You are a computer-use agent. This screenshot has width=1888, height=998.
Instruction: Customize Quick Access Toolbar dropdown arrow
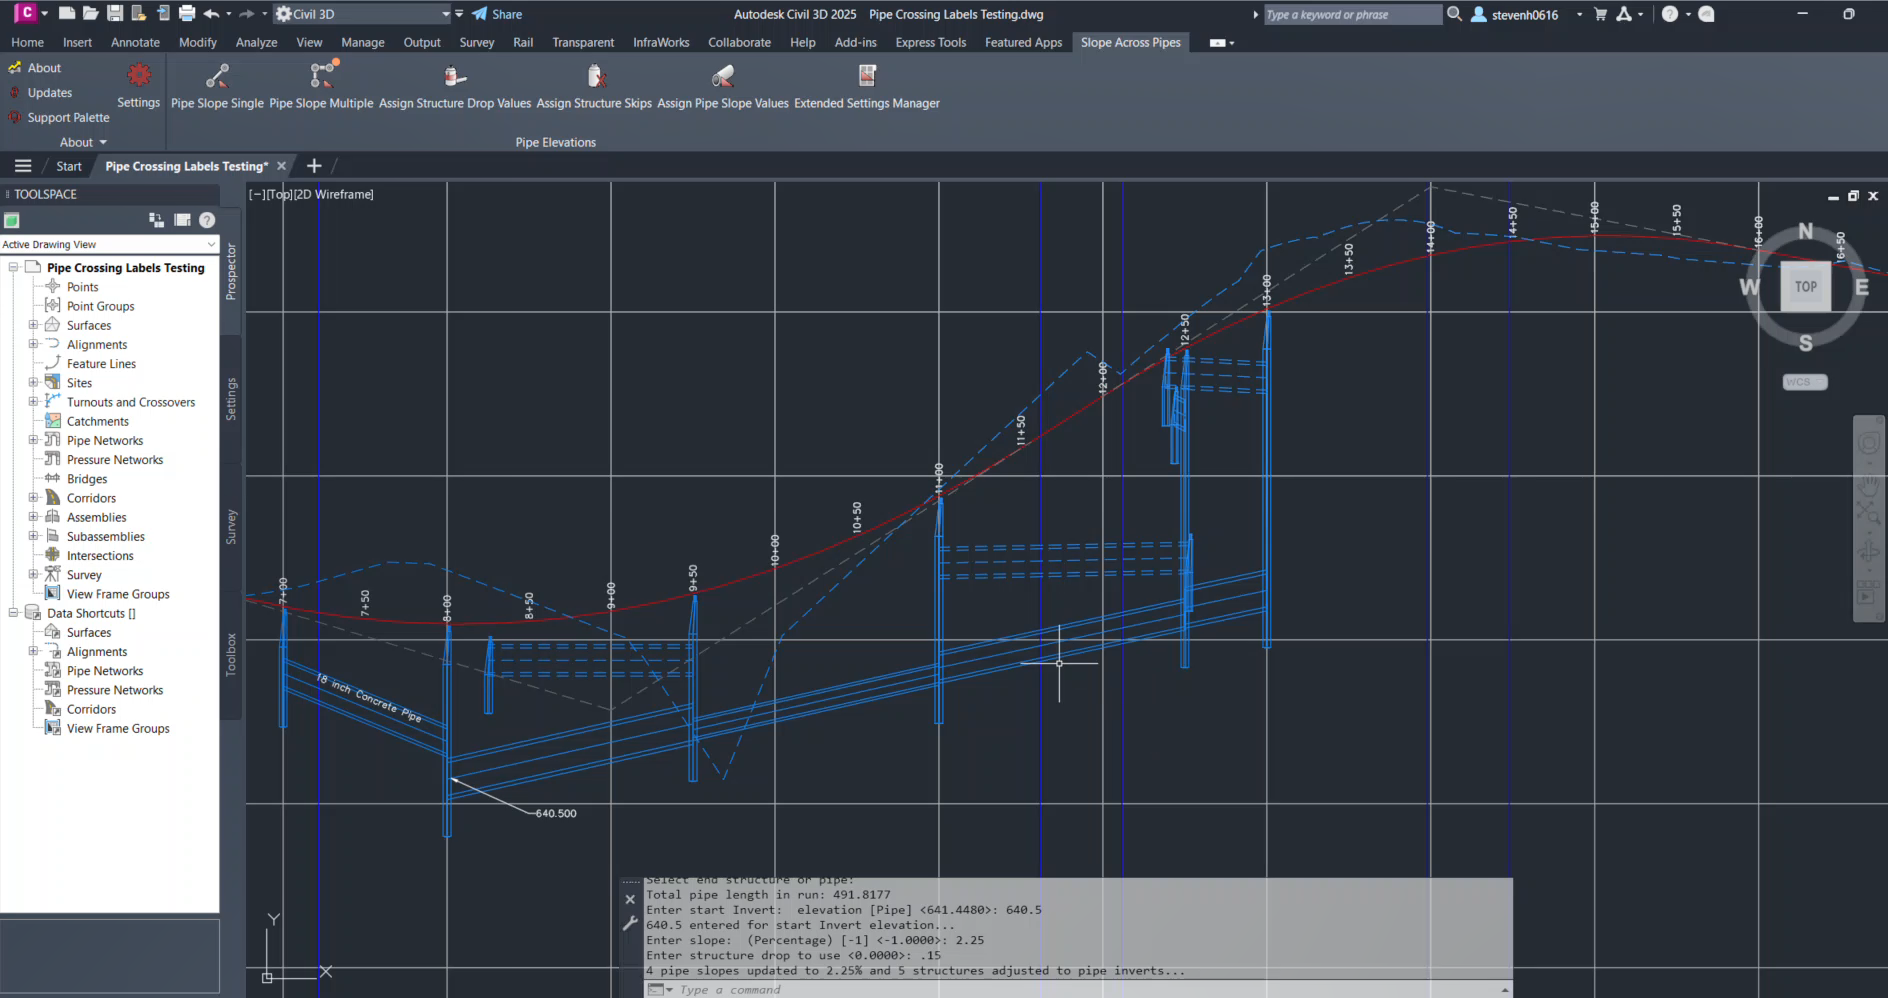pos(459,14)
